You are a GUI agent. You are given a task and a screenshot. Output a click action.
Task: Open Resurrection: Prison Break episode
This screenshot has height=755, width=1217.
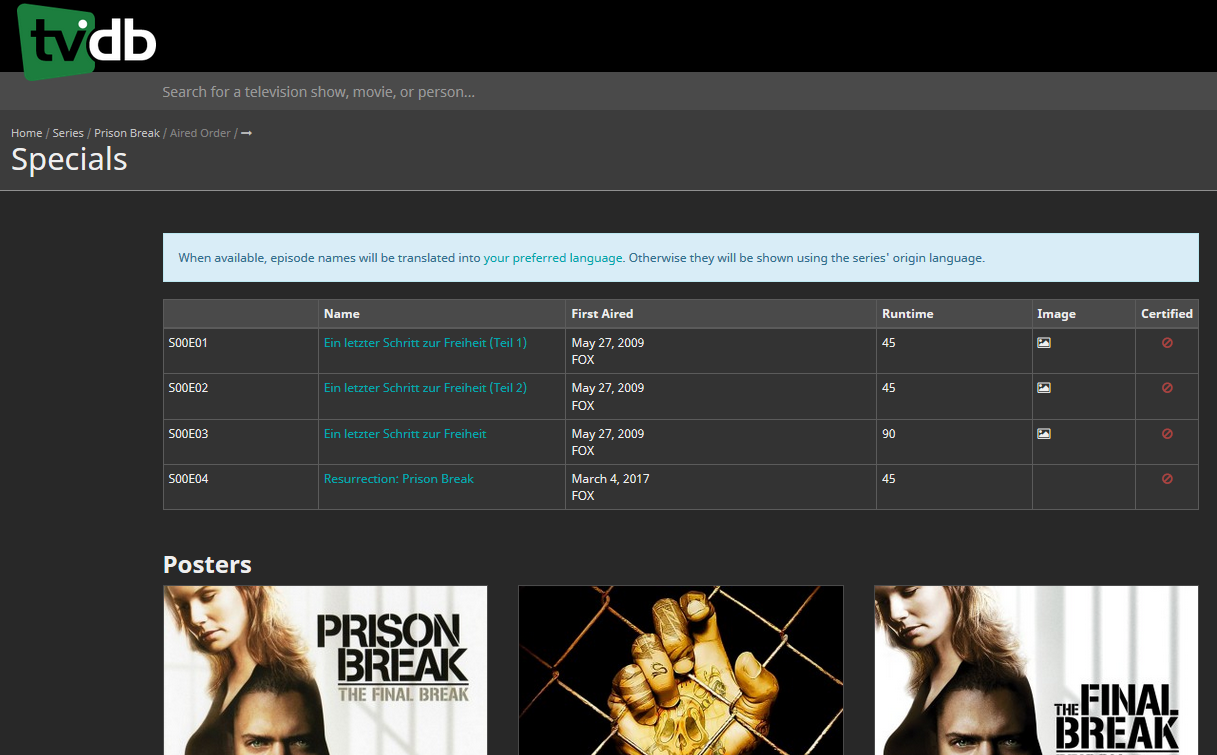click(399, 479)
